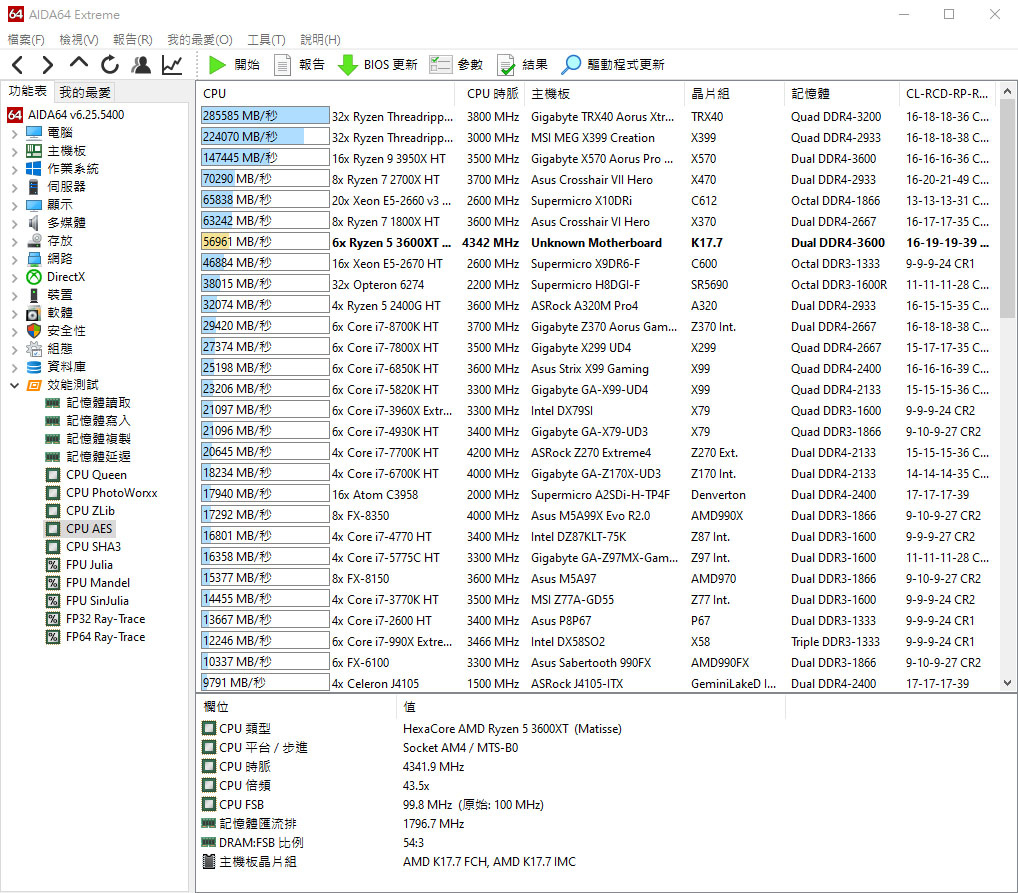
Task: Start the benchmark with the green 開始 button
Action: tap(234, 64)
